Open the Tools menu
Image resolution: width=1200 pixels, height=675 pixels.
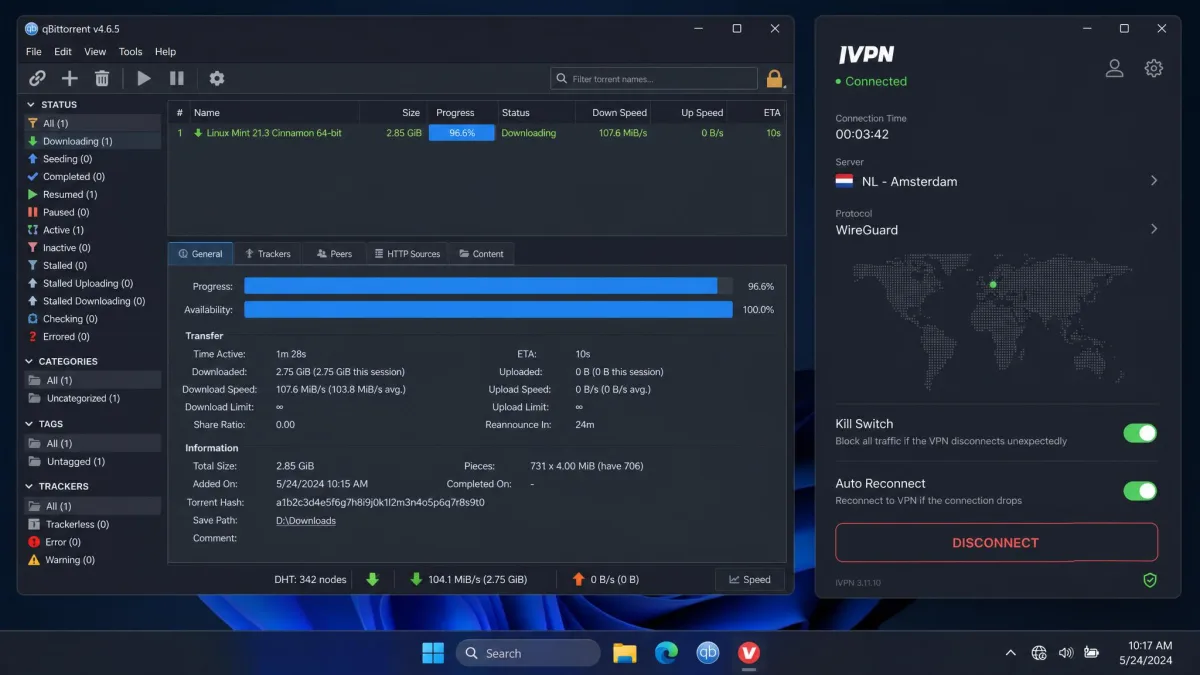pos(130,52)
